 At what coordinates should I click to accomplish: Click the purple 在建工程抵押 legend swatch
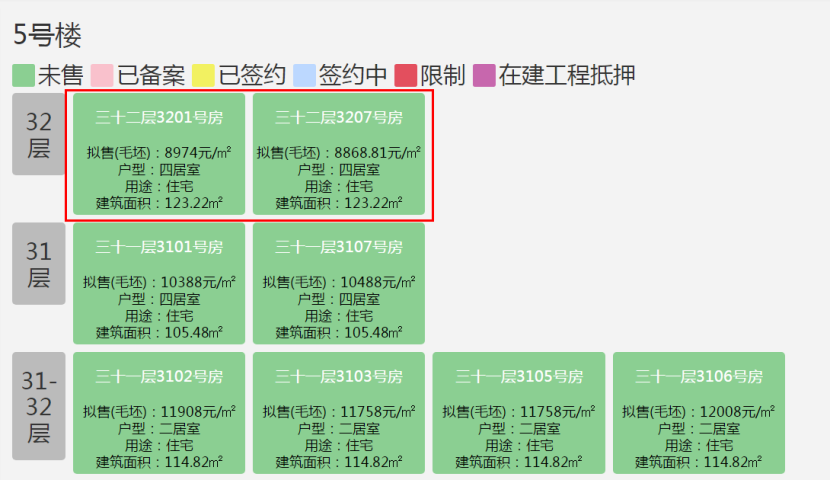[484, 75]
